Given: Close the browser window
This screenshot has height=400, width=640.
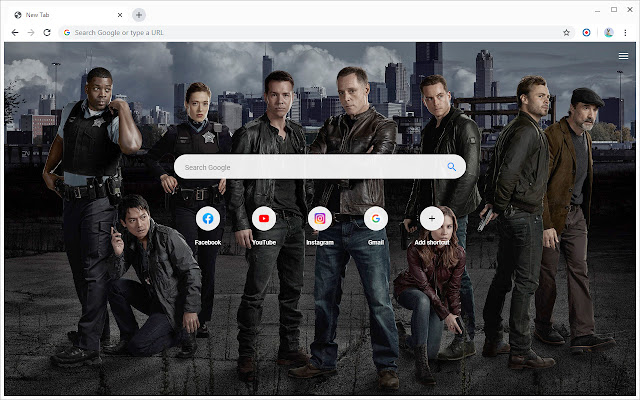Looking at the screenshot, I should tap(630, 9).
